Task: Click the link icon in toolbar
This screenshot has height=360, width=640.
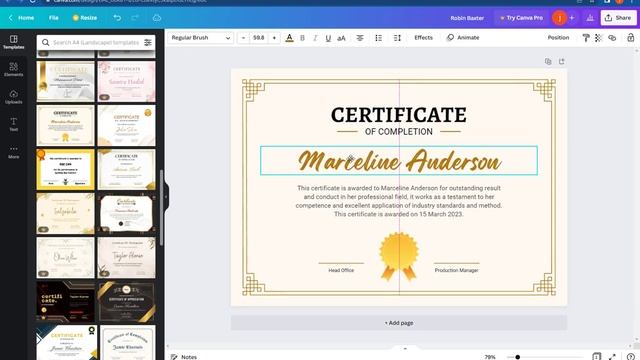Action: 612,38
